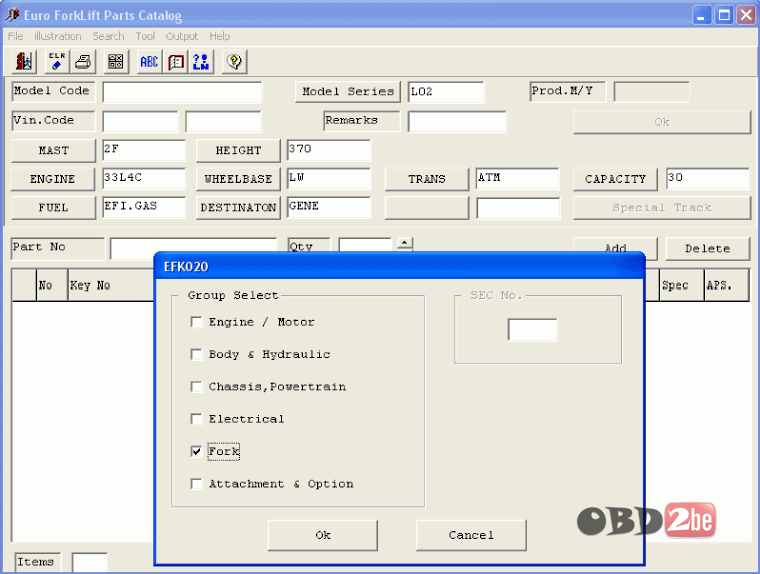Click the Key No column header
This screenshot has width=760, height=574.
pos(111,286)
